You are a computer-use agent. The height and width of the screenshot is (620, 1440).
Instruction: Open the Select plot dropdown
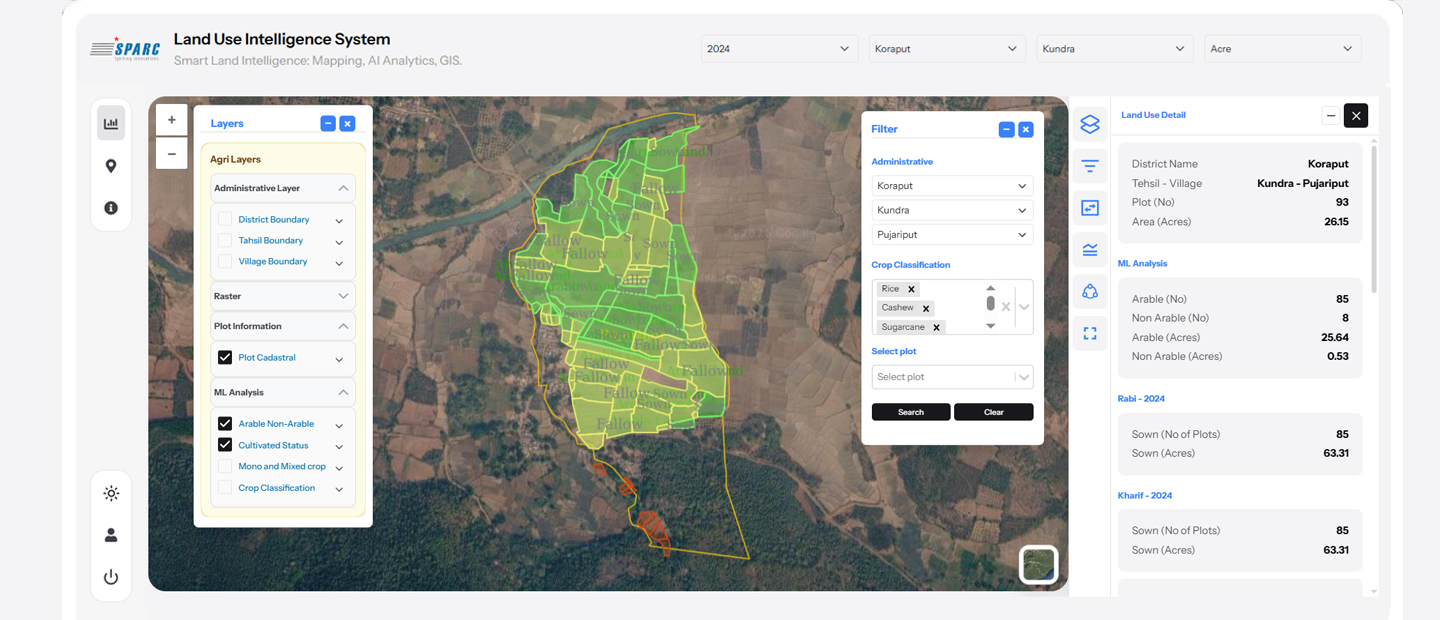click(x=952, y=377)
